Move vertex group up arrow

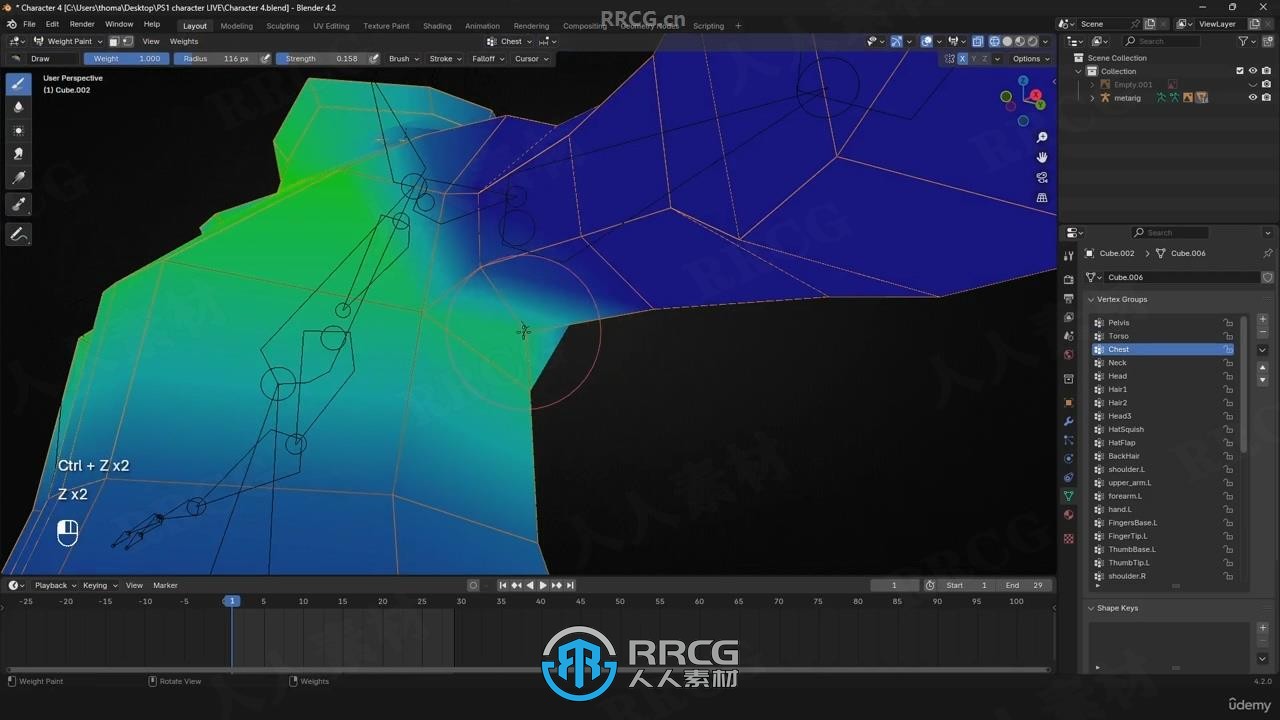(x=1262, y=368)
